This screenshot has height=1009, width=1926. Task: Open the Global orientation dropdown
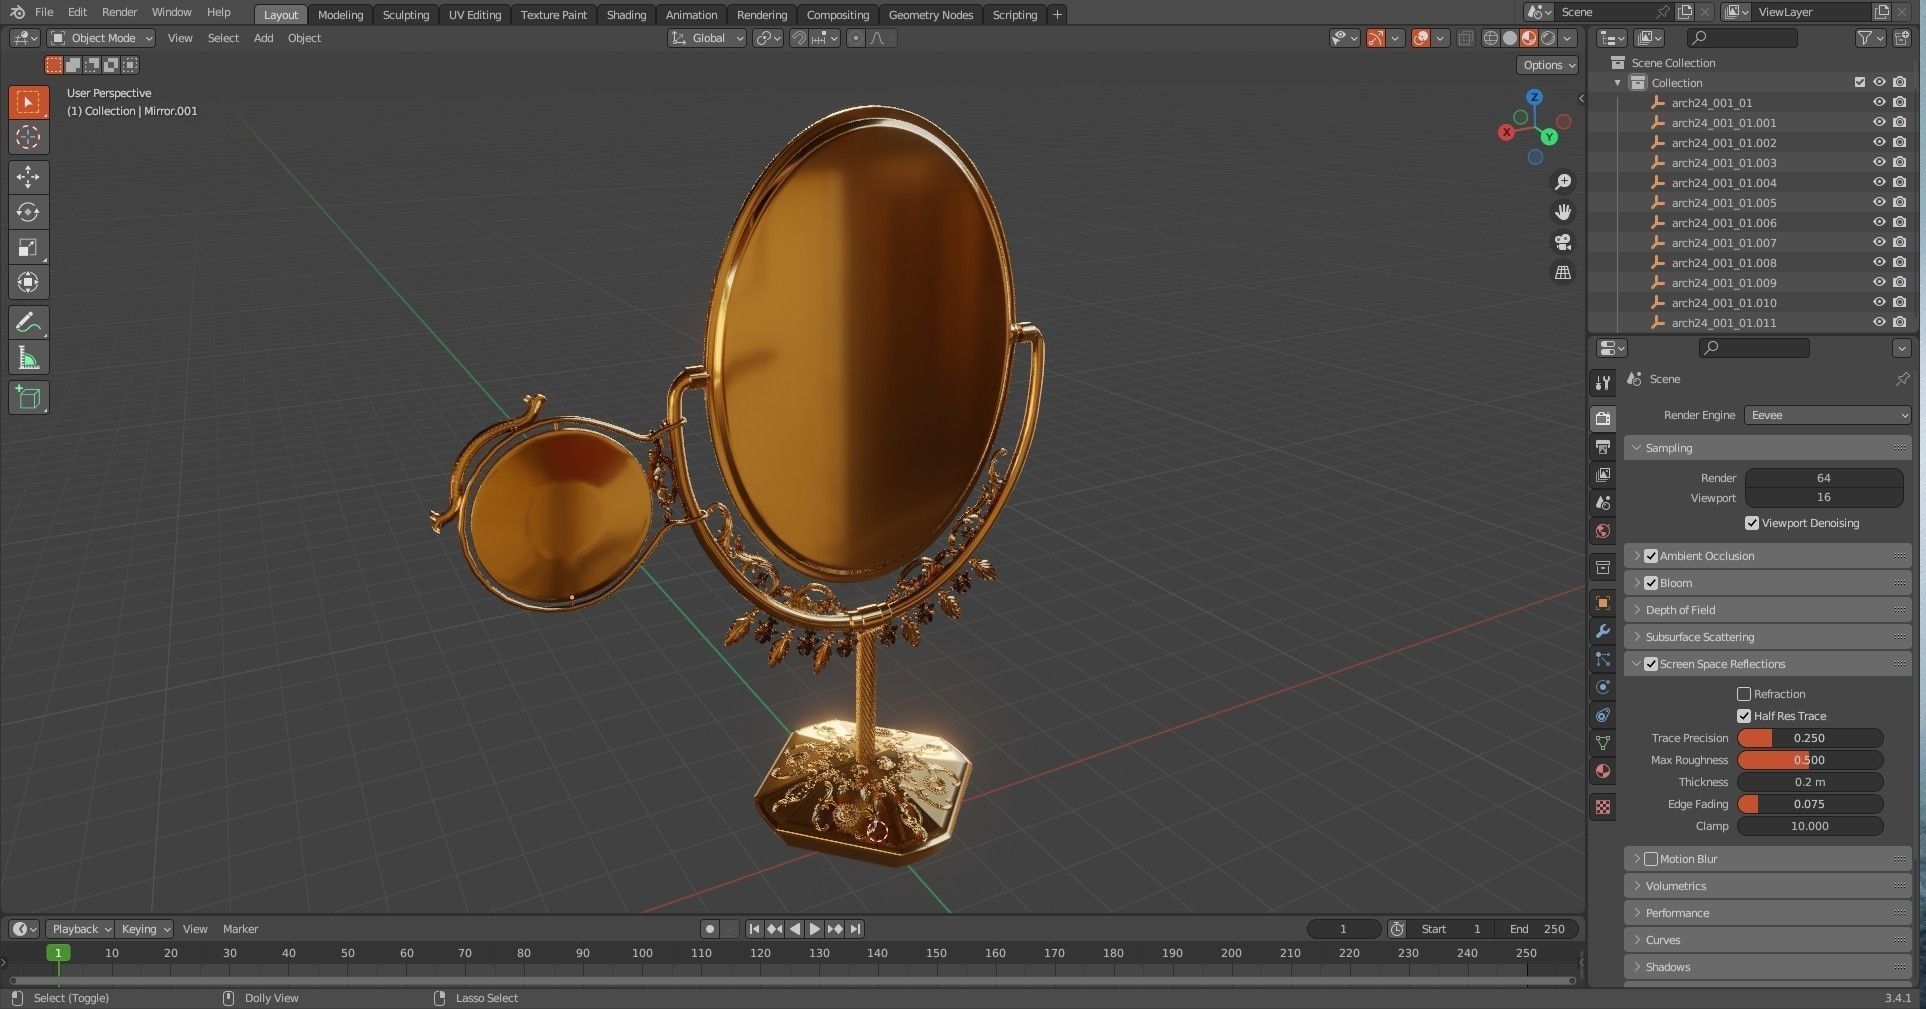[x=707, y=38]
